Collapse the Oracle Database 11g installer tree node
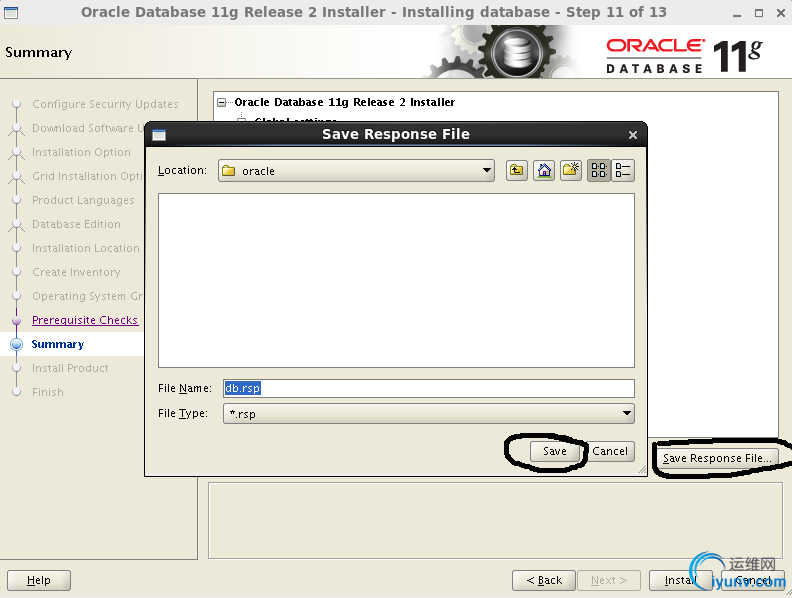 (221, 103)
